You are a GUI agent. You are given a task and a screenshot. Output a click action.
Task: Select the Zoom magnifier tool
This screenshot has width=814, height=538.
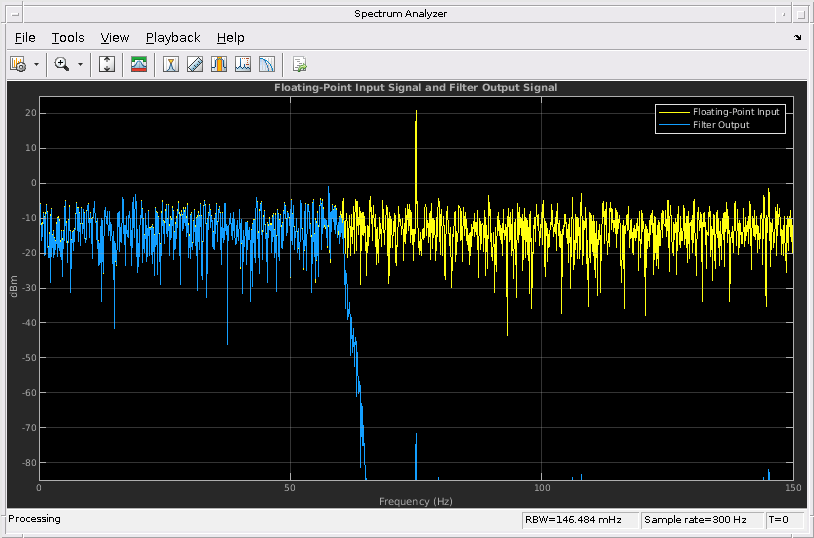(62, 64)
